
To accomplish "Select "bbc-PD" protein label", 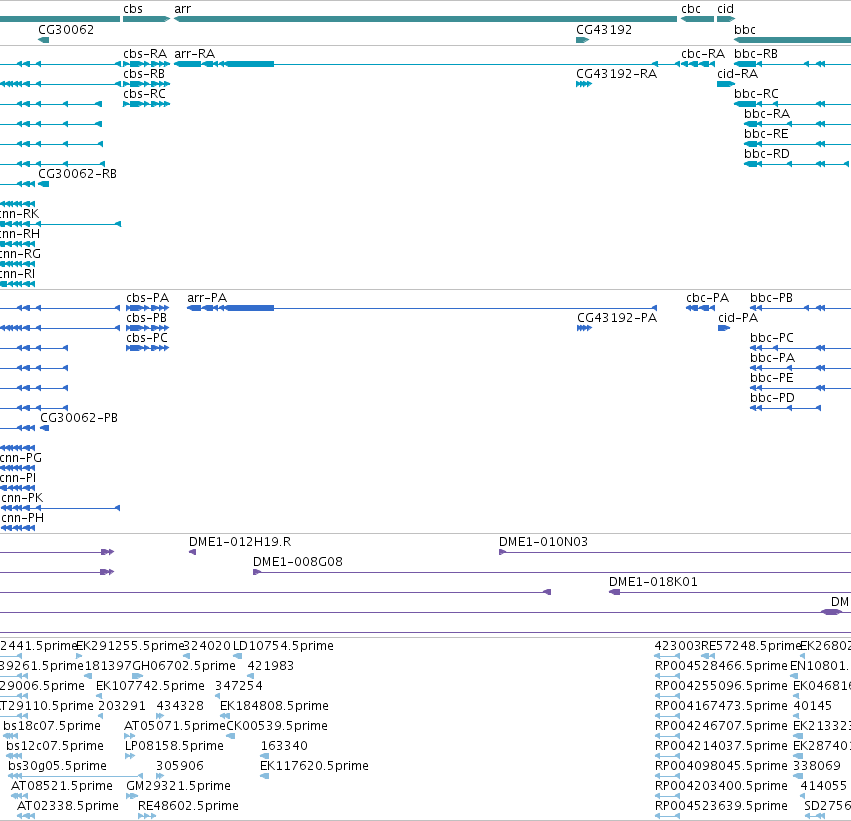I will click(x=772, y=399).
